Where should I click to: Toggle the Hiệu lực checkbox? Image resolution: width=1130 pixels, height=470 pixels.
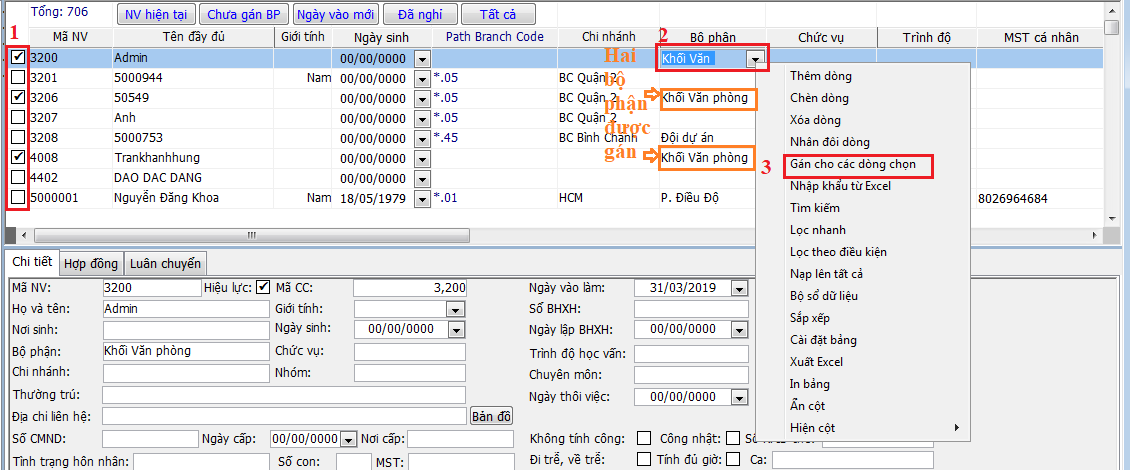pyautogui.click(x=263, y=288)
